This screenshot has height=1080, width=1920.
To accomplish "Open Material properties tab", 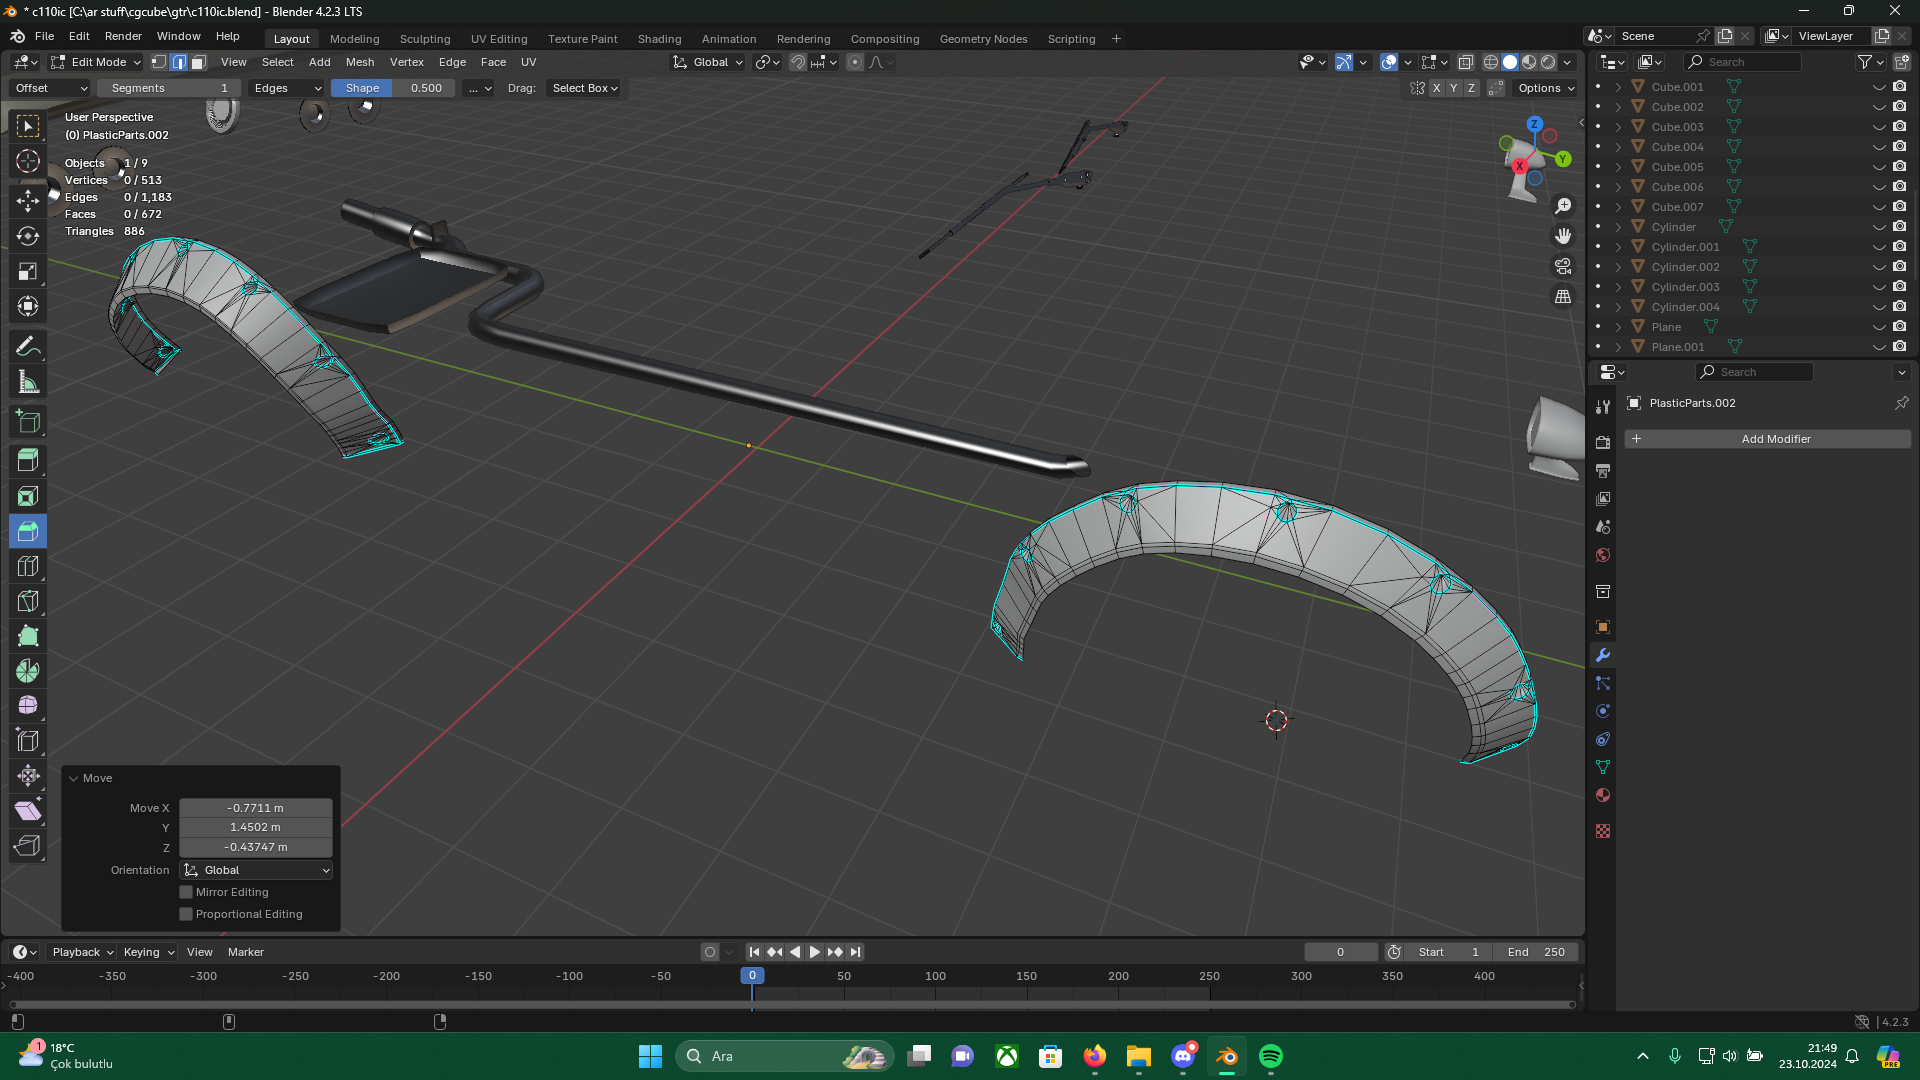I will [1603, 795].
